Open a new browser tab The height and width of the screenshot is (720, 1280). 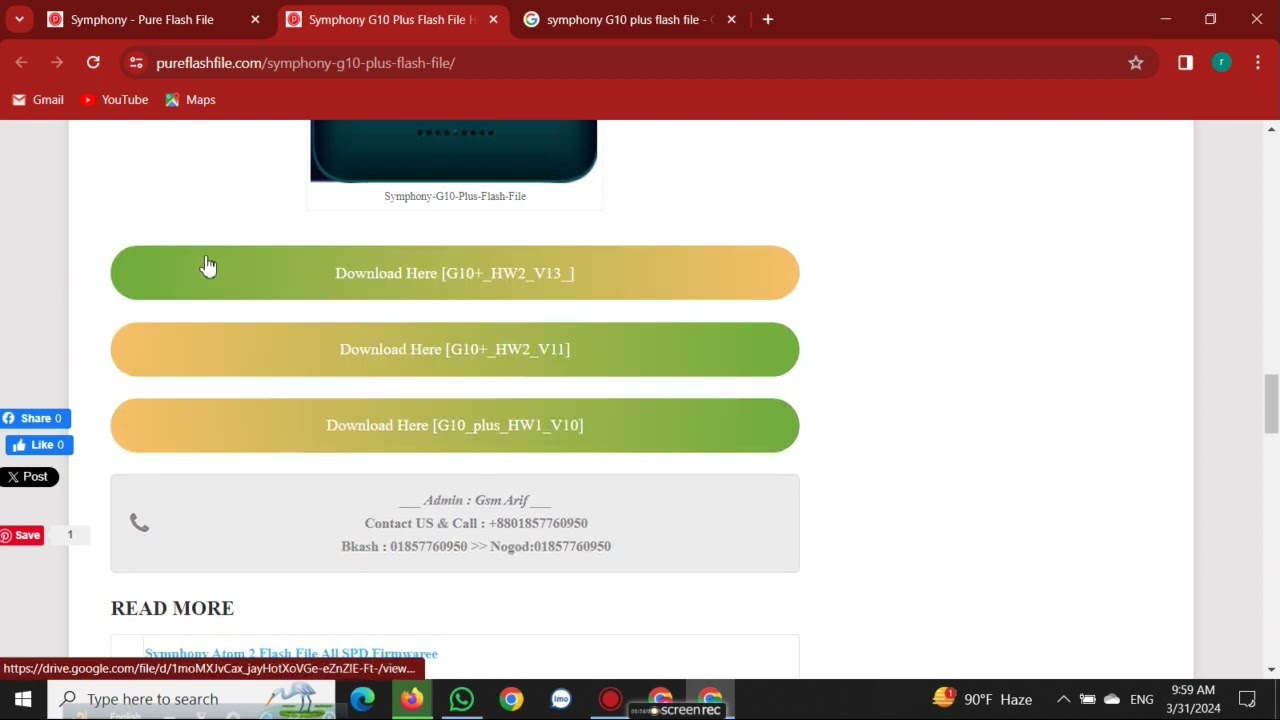tap(768, 19)
